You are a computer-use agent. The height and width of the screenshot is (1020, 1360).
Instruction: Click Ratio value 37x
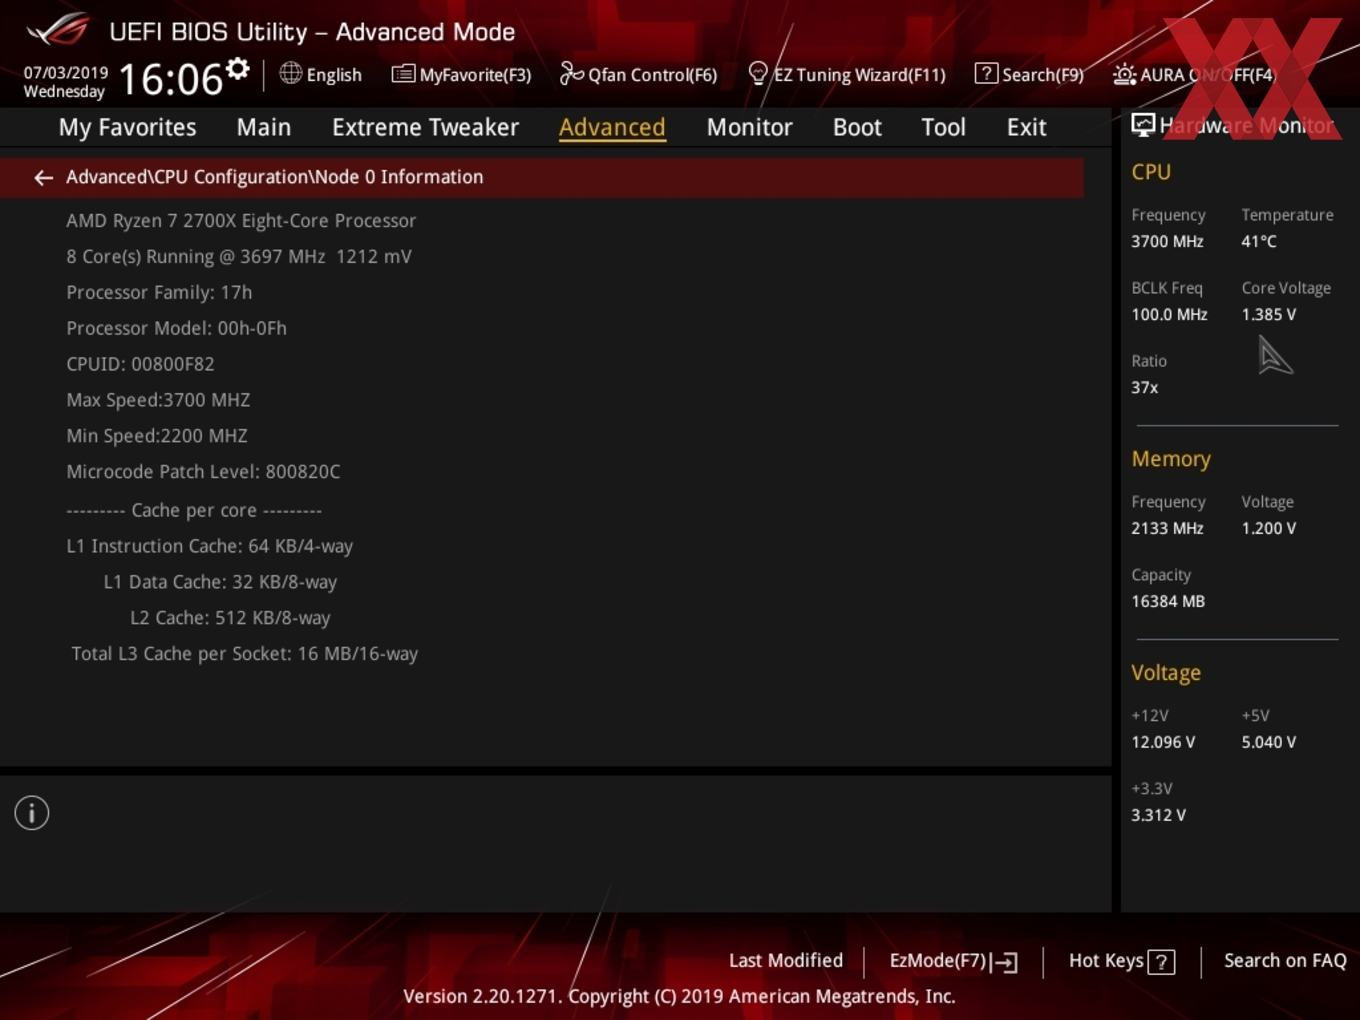(x=1145, y=387)
